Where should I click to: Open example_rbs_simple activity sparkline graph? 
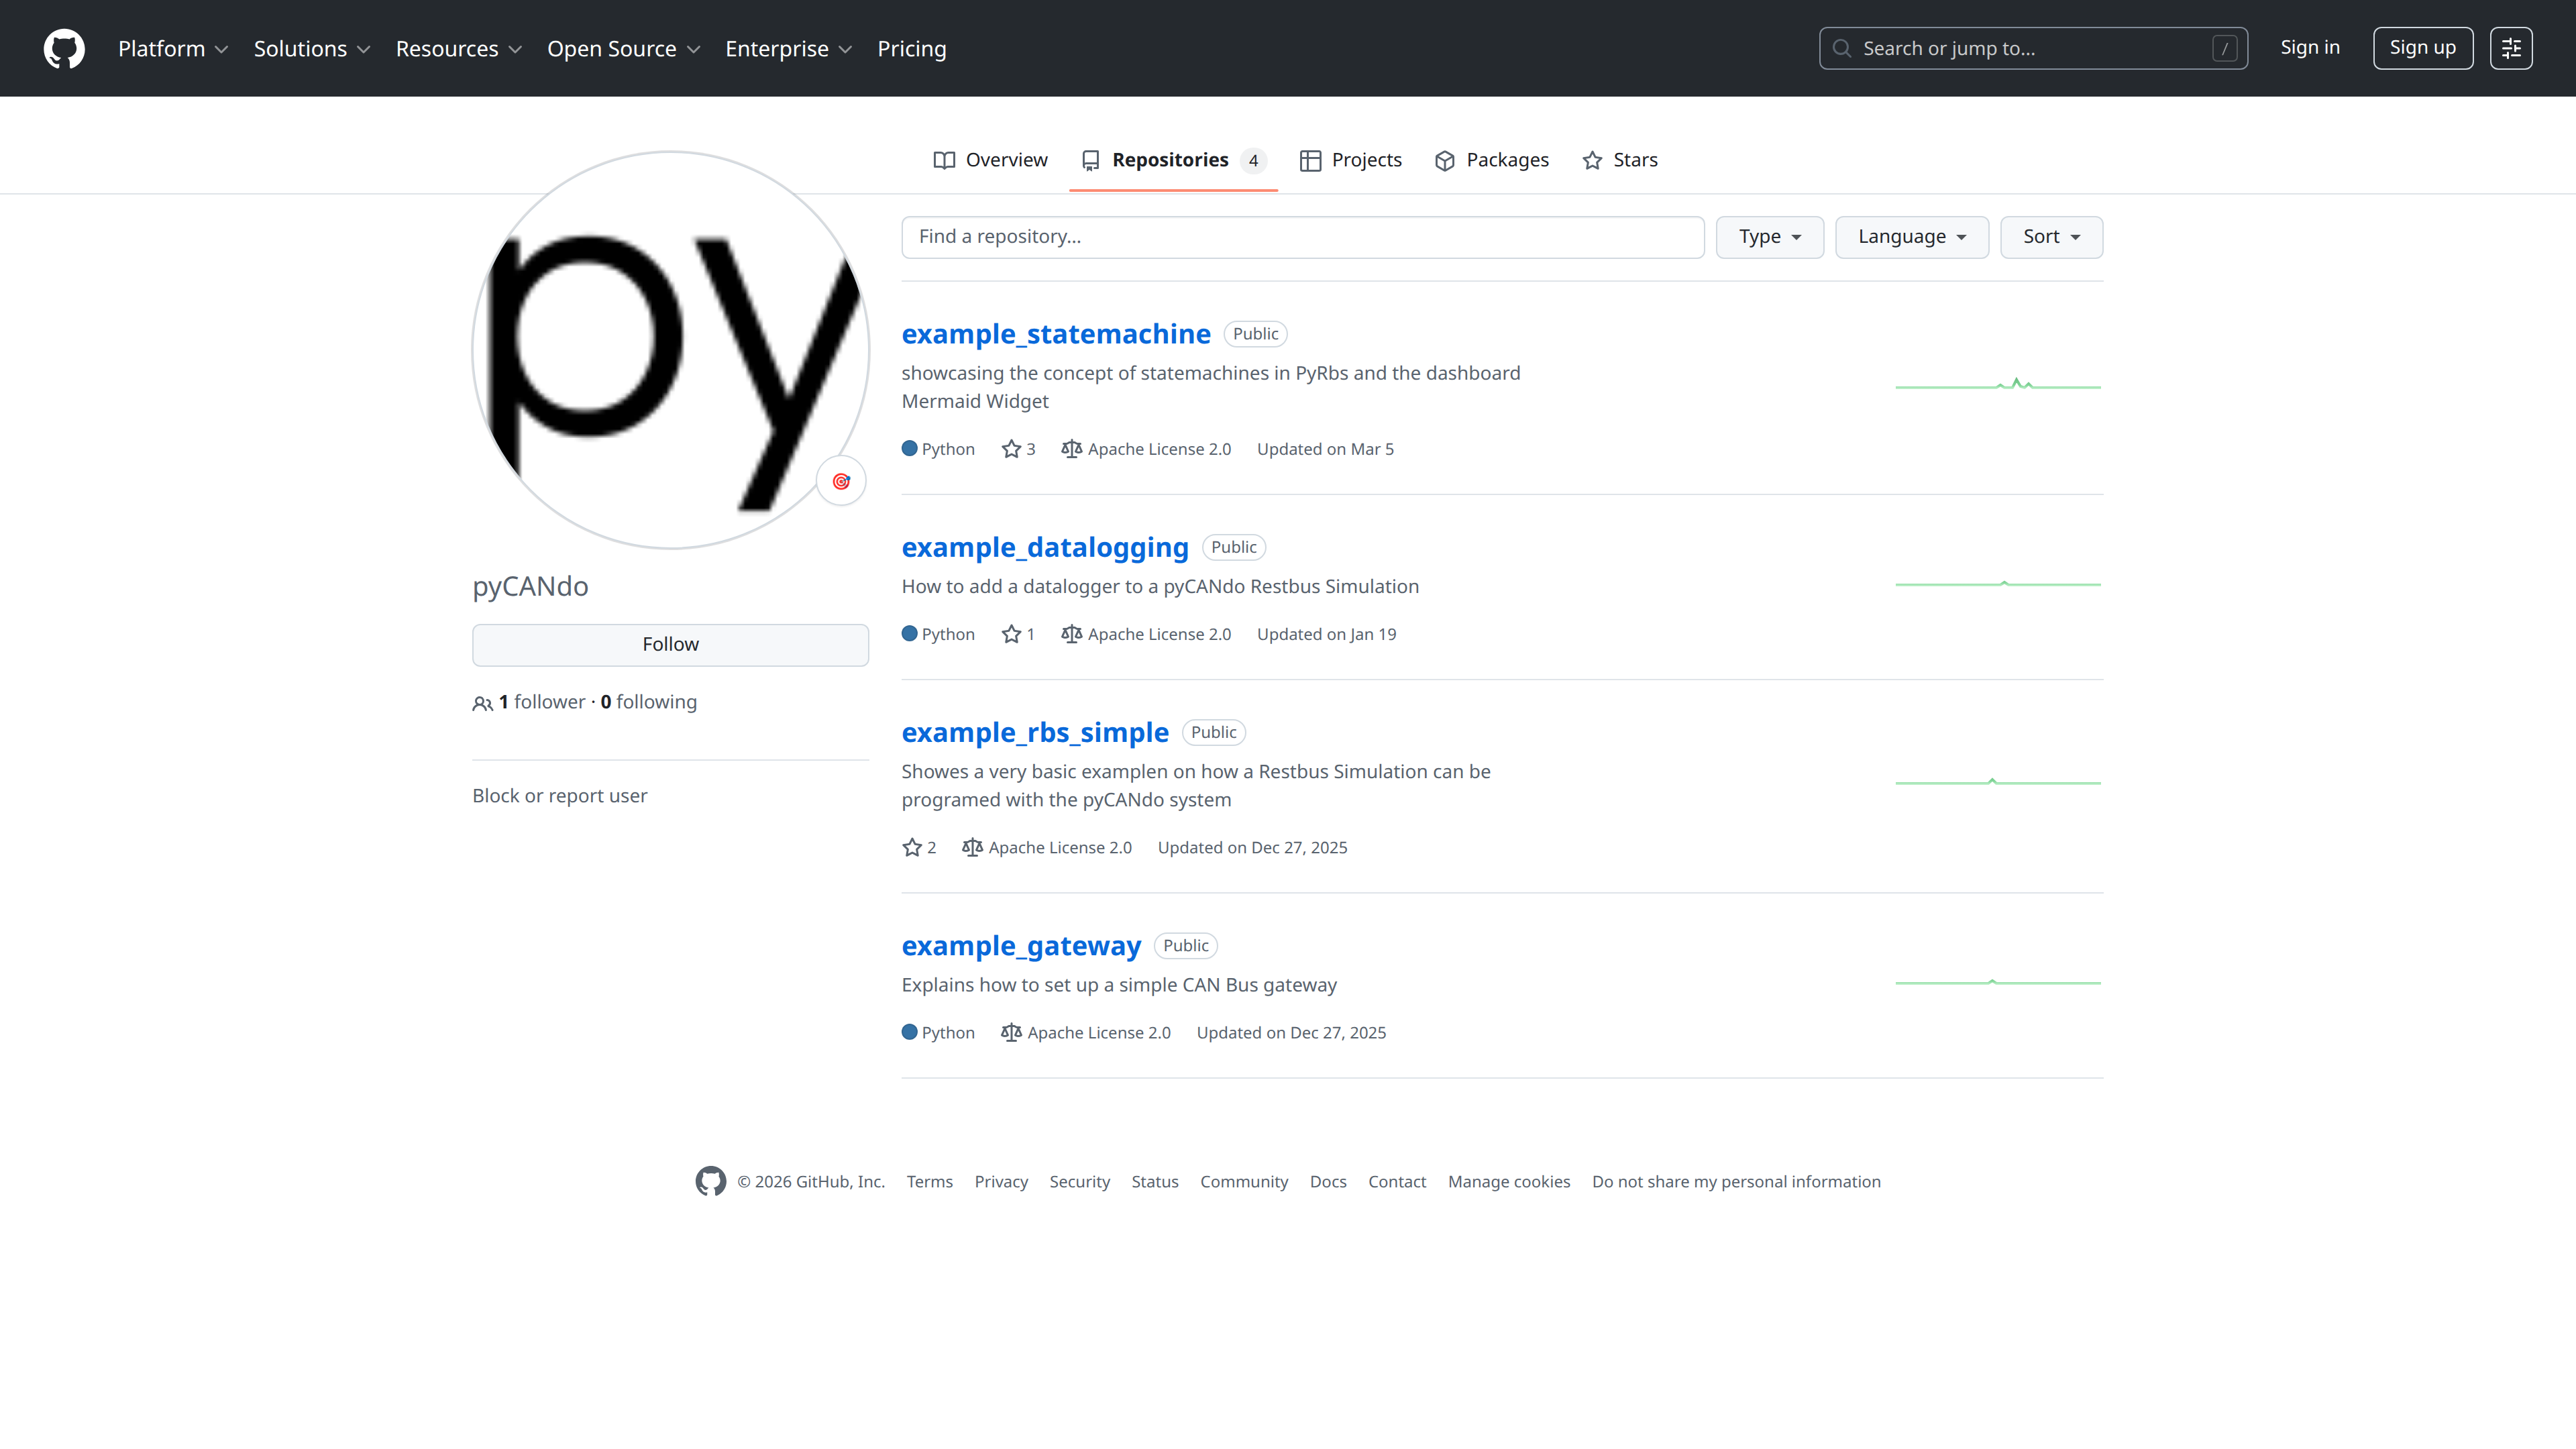[1998, 781]
